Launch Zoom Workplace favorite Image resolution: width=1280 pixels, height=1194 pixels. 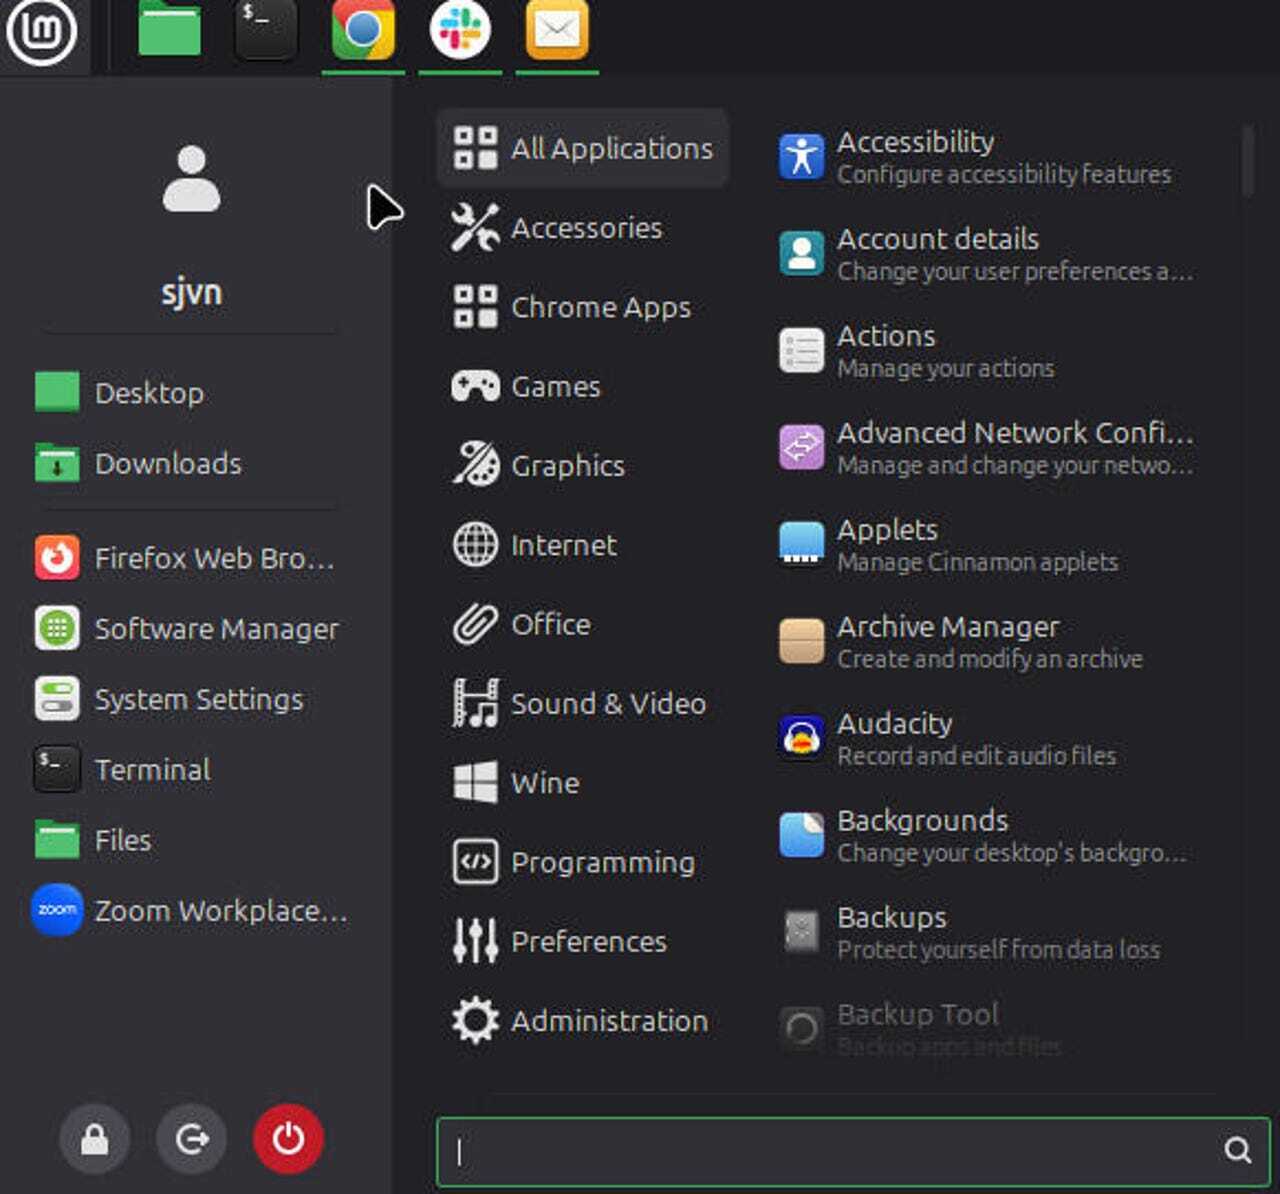190,911
